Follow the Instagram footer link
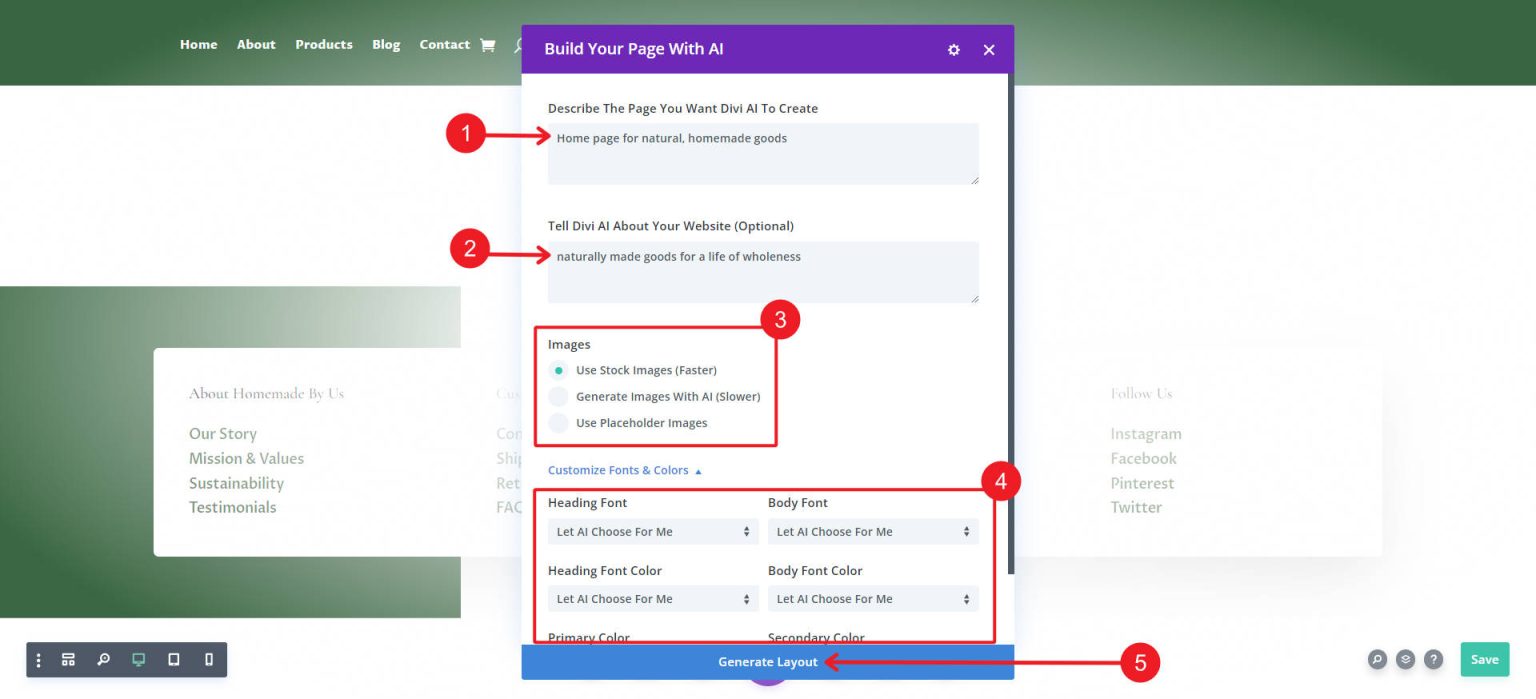 pyautogui.click(x=1146, y=434)
